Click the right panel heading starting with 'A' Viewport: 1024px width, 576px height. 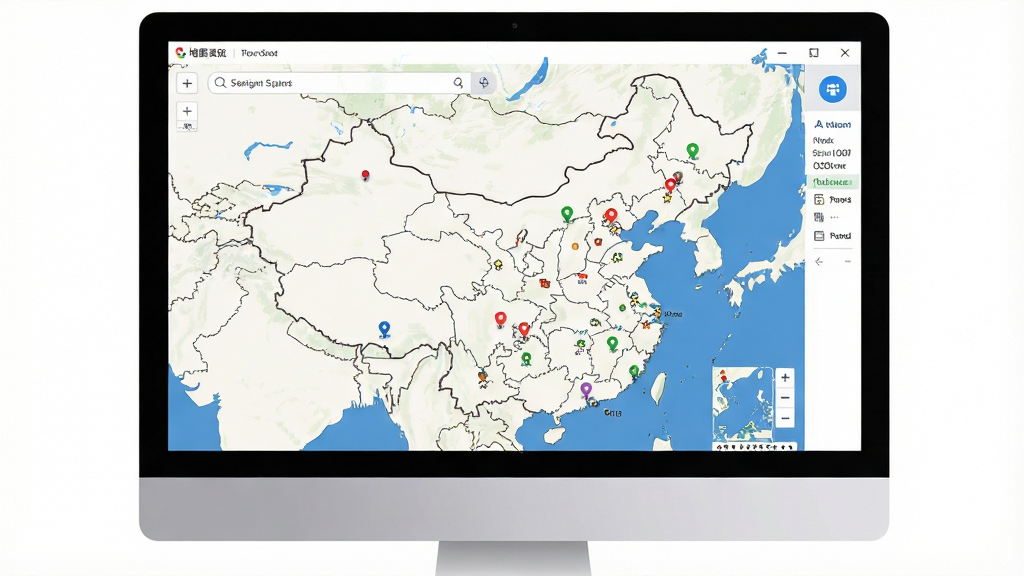(x=833, y=124)
